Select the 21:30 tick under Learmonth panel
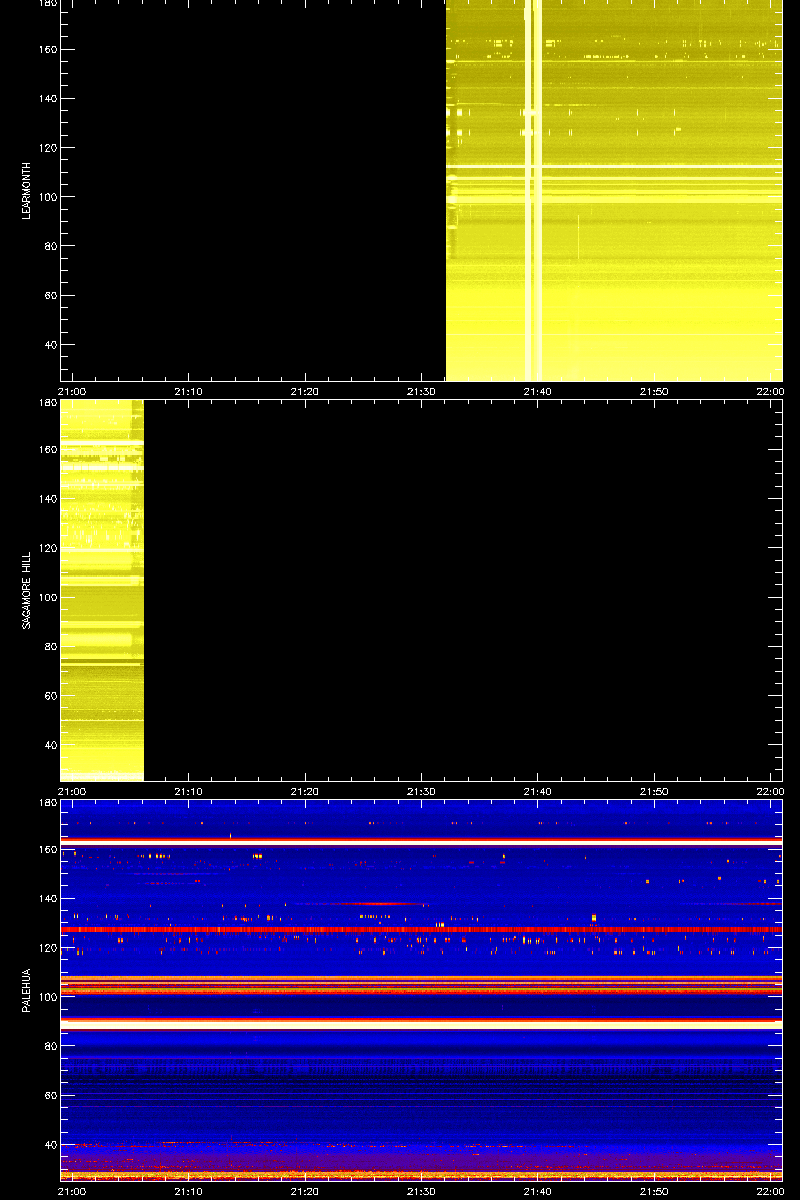 (421, 391)
